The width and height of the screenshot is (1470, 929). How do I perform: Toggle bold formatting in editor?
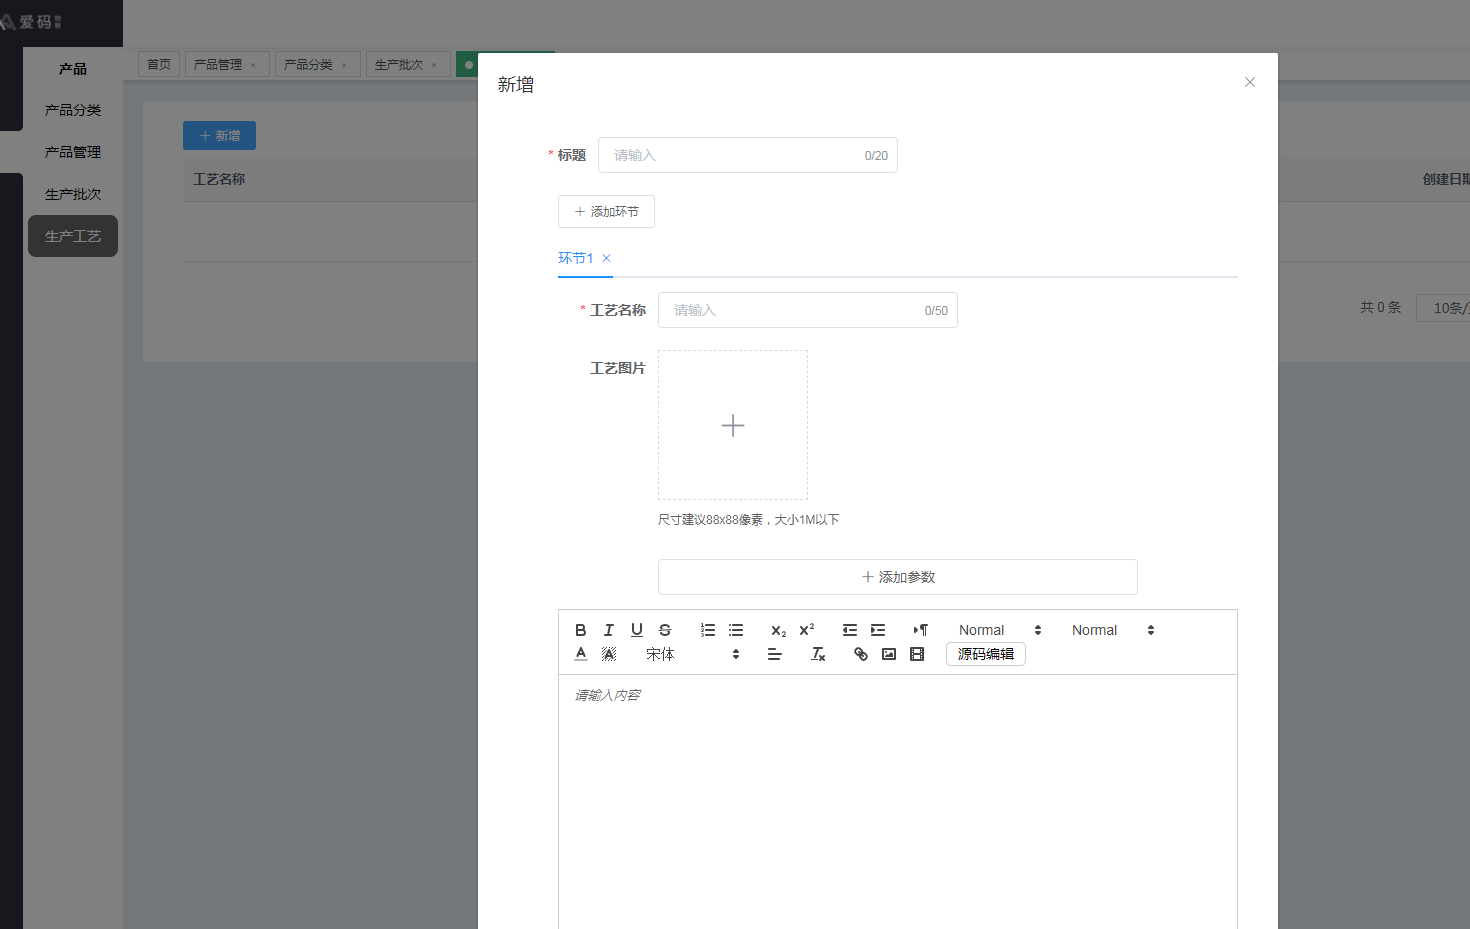[x=580, y=630]
